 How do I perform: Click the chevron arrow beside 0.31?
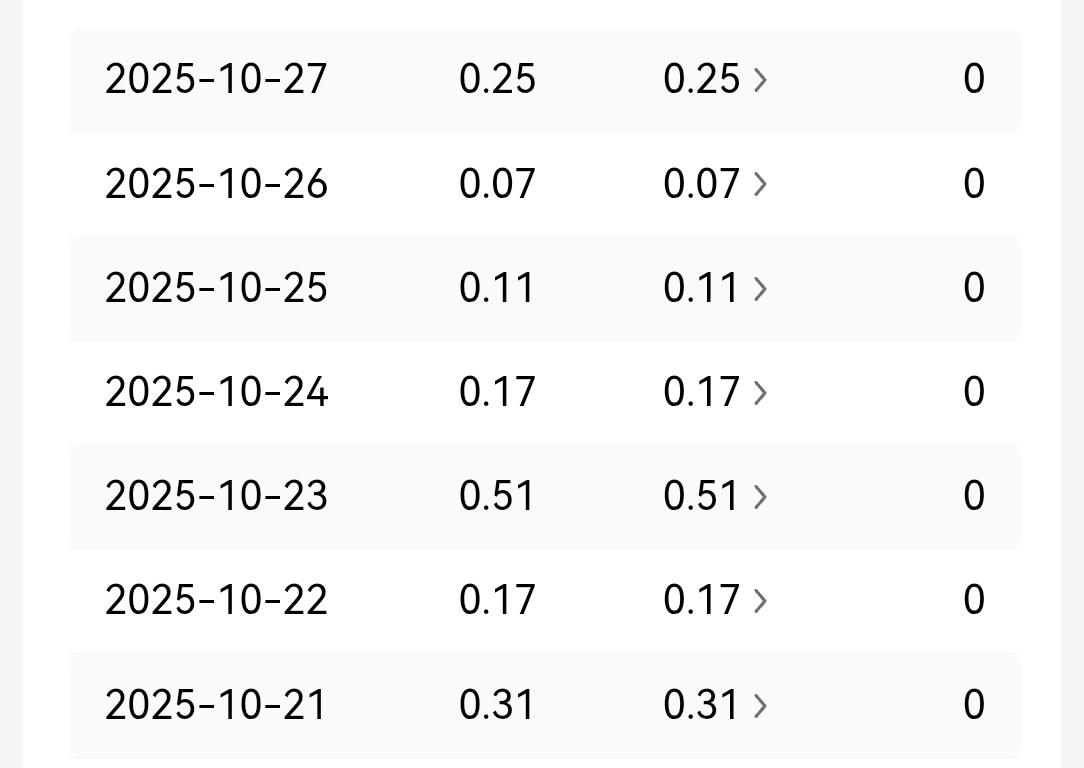pyautogui.click(x=760, y=706)
